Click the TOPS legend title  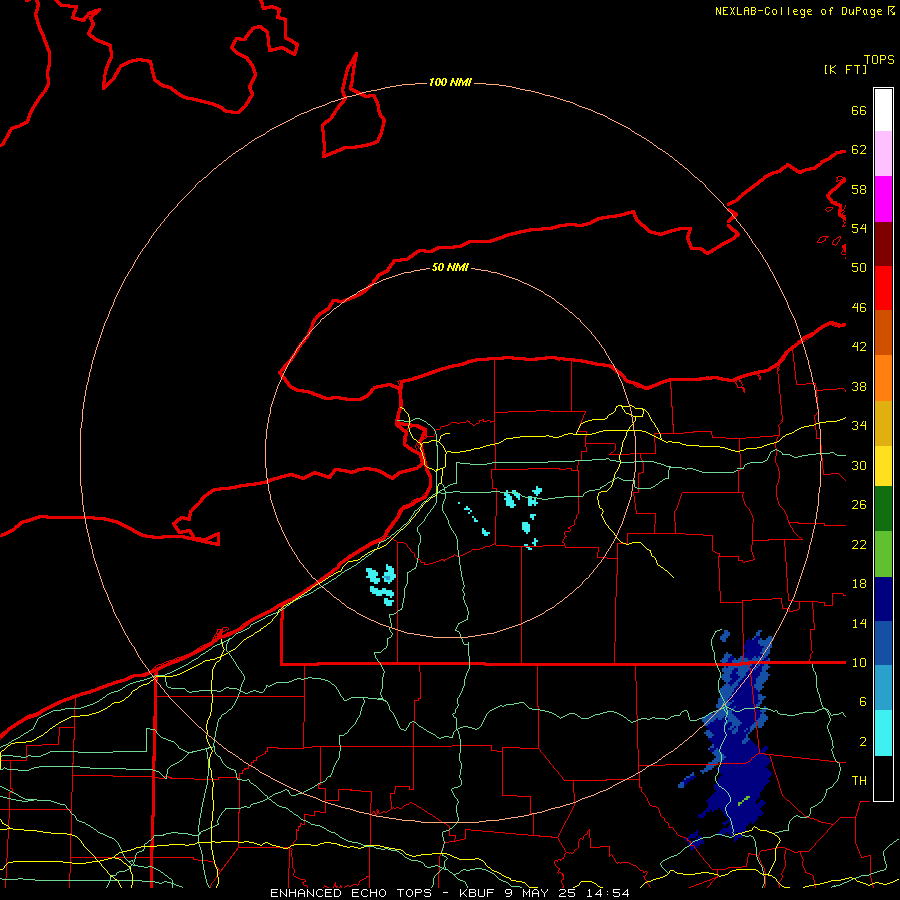pos(879,60)
